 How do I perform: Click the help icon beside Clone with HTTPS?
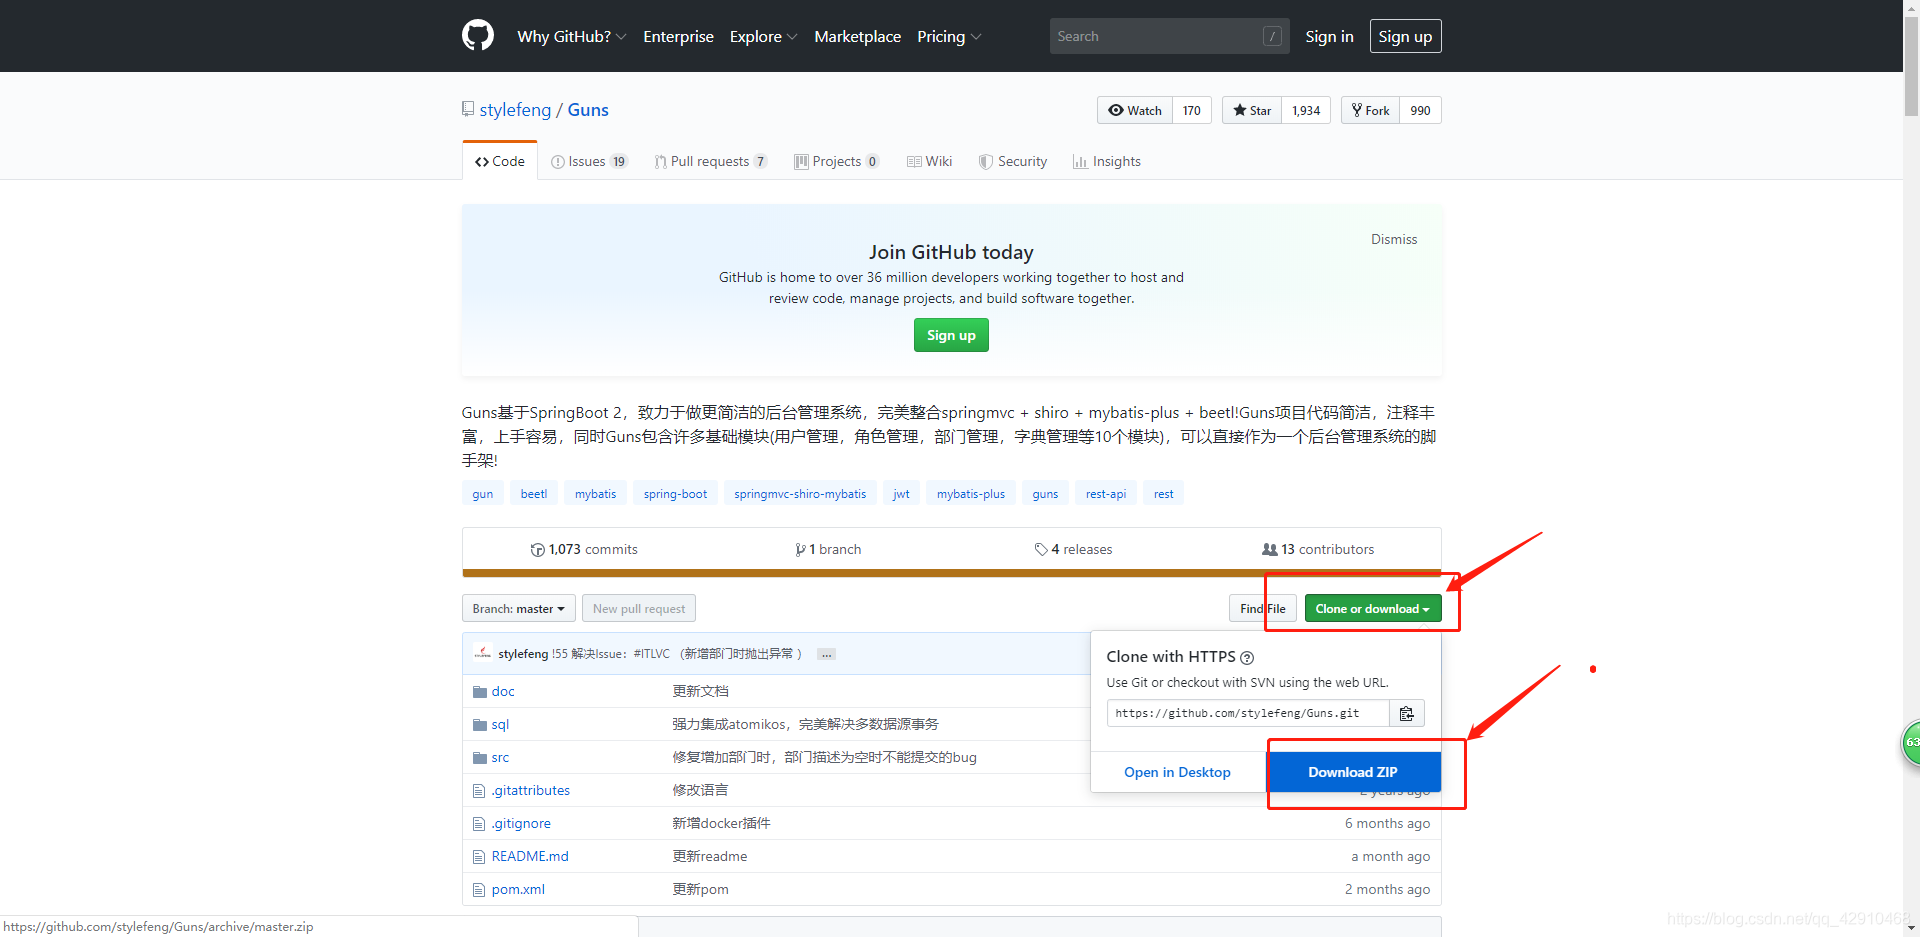point(1247,657)
